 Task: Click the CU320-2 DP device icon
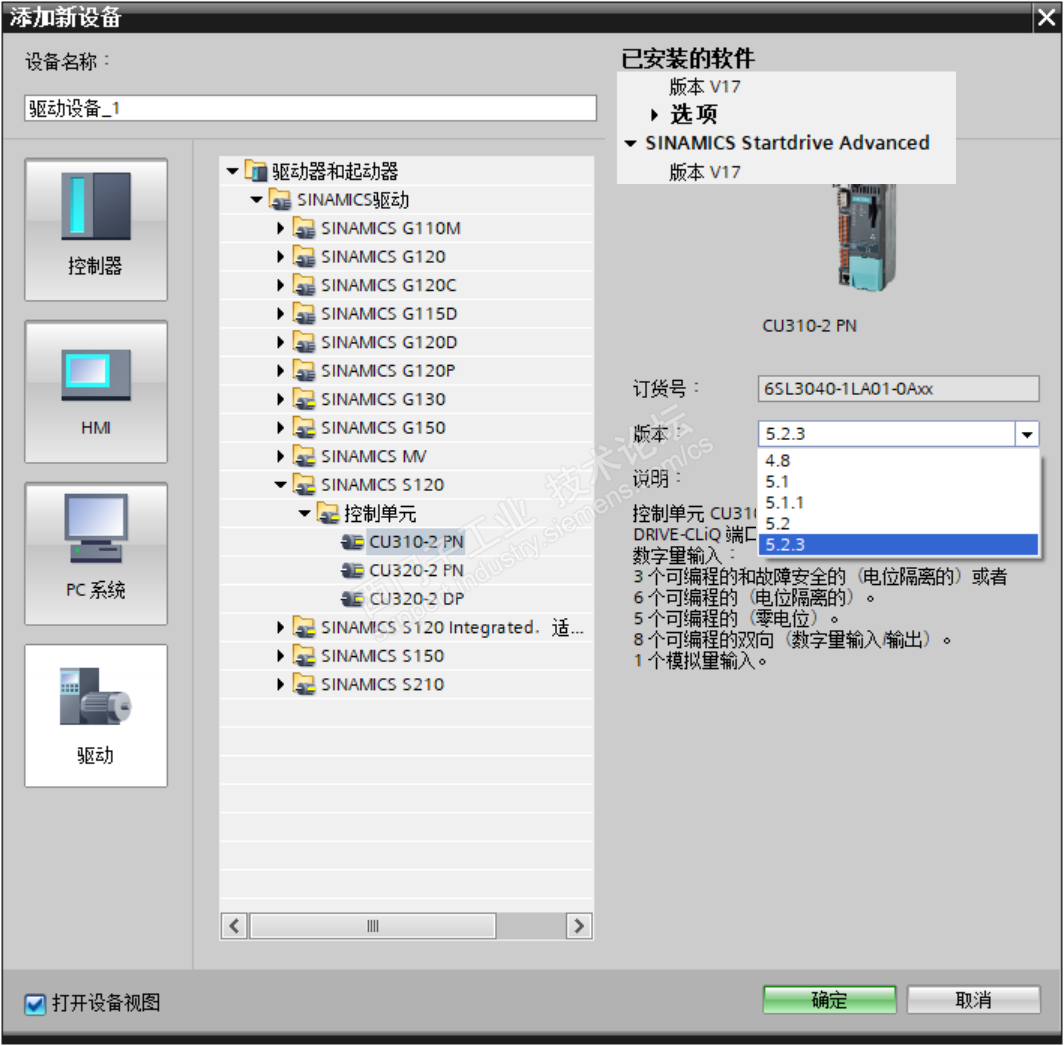352,599
